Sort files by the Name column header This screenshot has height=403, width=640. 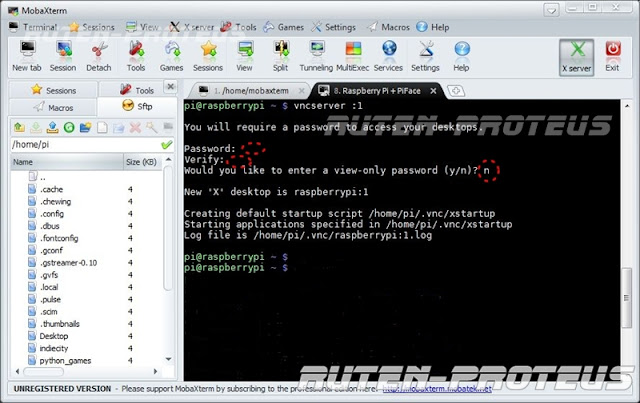tap(67, 162)
